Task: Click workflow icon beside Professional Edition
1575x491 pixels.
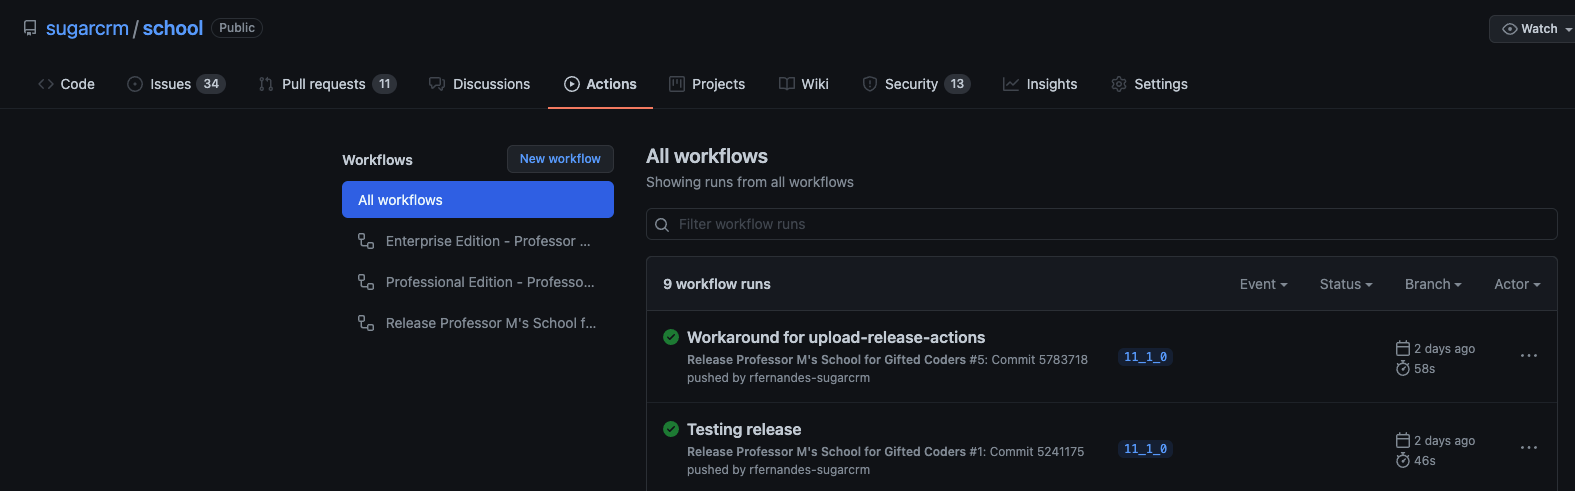Action: coord(366,282)
